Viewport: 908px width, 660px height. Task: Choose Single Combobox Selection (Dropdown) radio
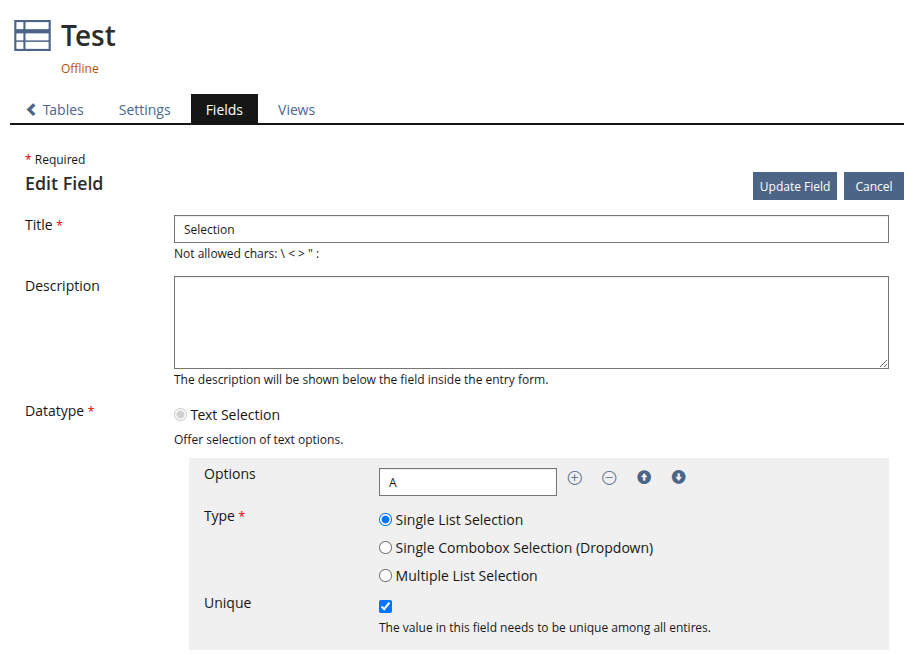pyautogui.click(x=385, y=548)
